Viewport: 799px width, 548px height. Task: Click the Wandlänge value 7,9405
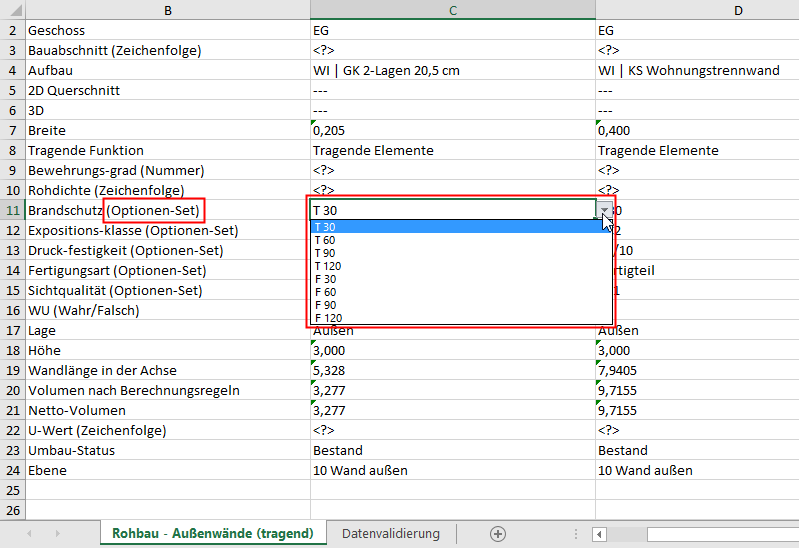697,371
